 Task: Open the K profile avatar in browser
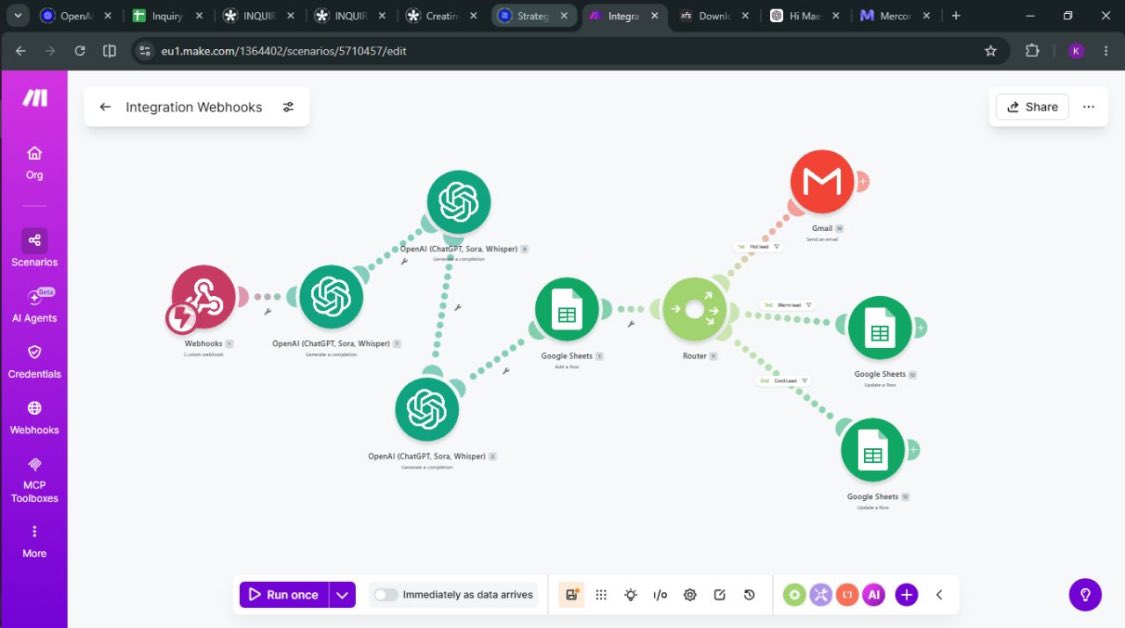pyautogui.click(x=1075, y=51)
